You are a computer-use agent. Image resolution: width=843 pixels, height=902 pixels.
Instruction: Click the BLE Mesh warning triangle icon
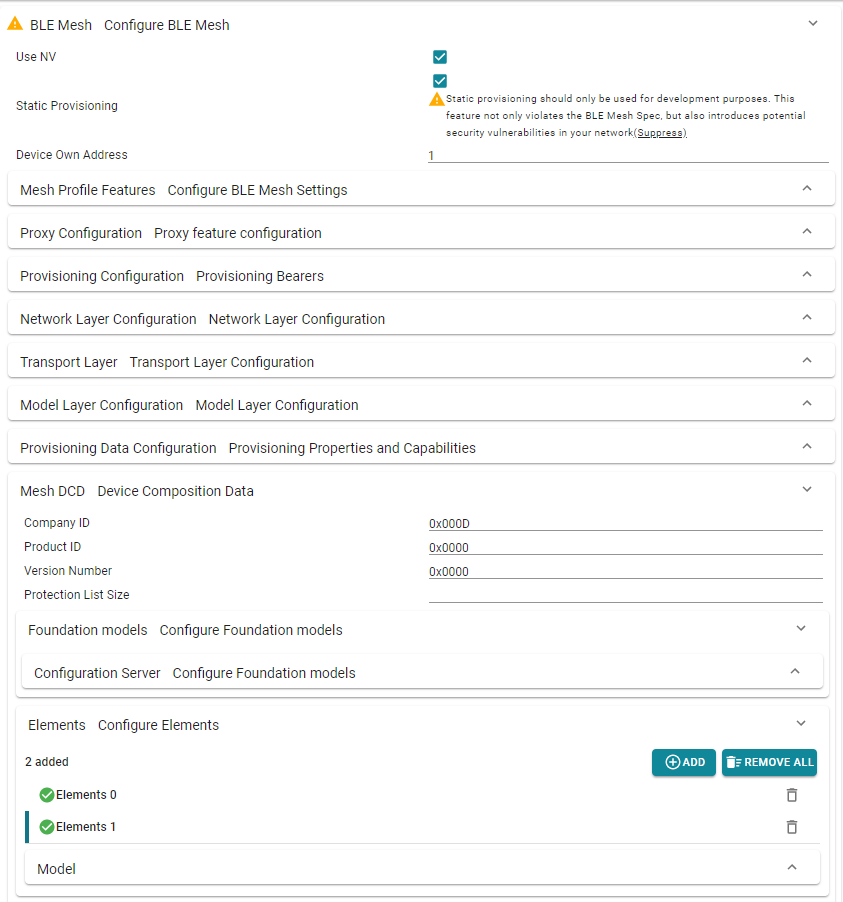(15, 24)
